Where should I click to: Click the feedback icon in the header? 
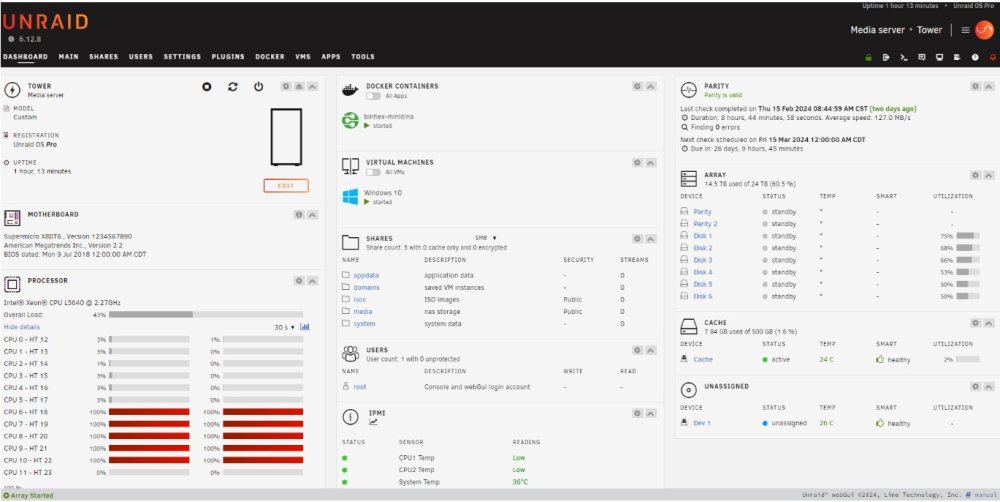coord(922,57)
